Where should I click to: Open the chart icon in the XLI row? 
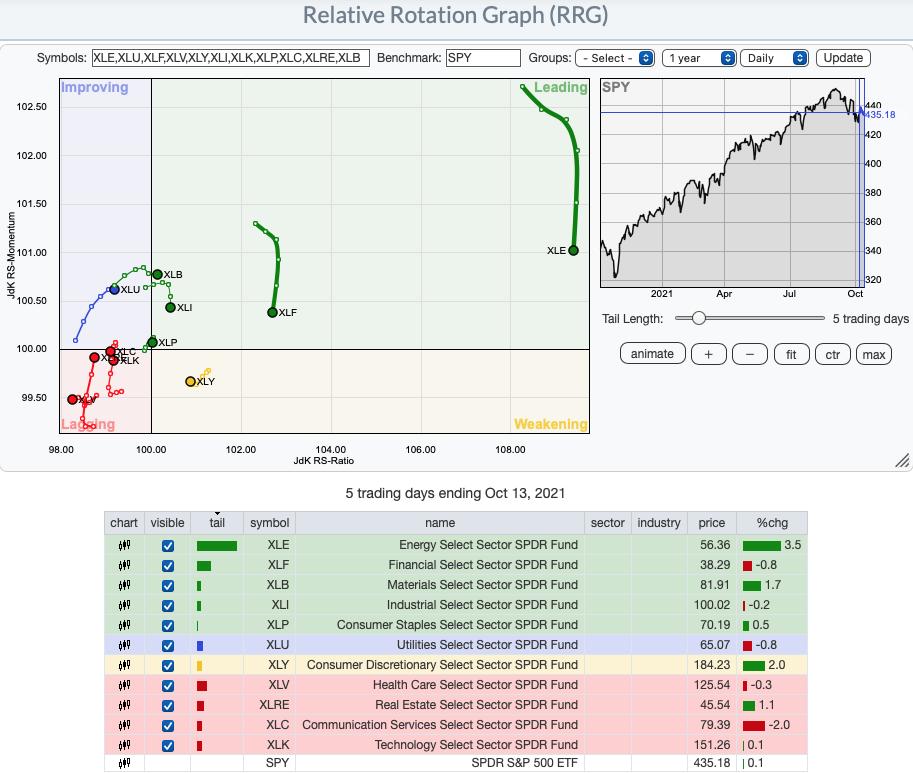124,605
